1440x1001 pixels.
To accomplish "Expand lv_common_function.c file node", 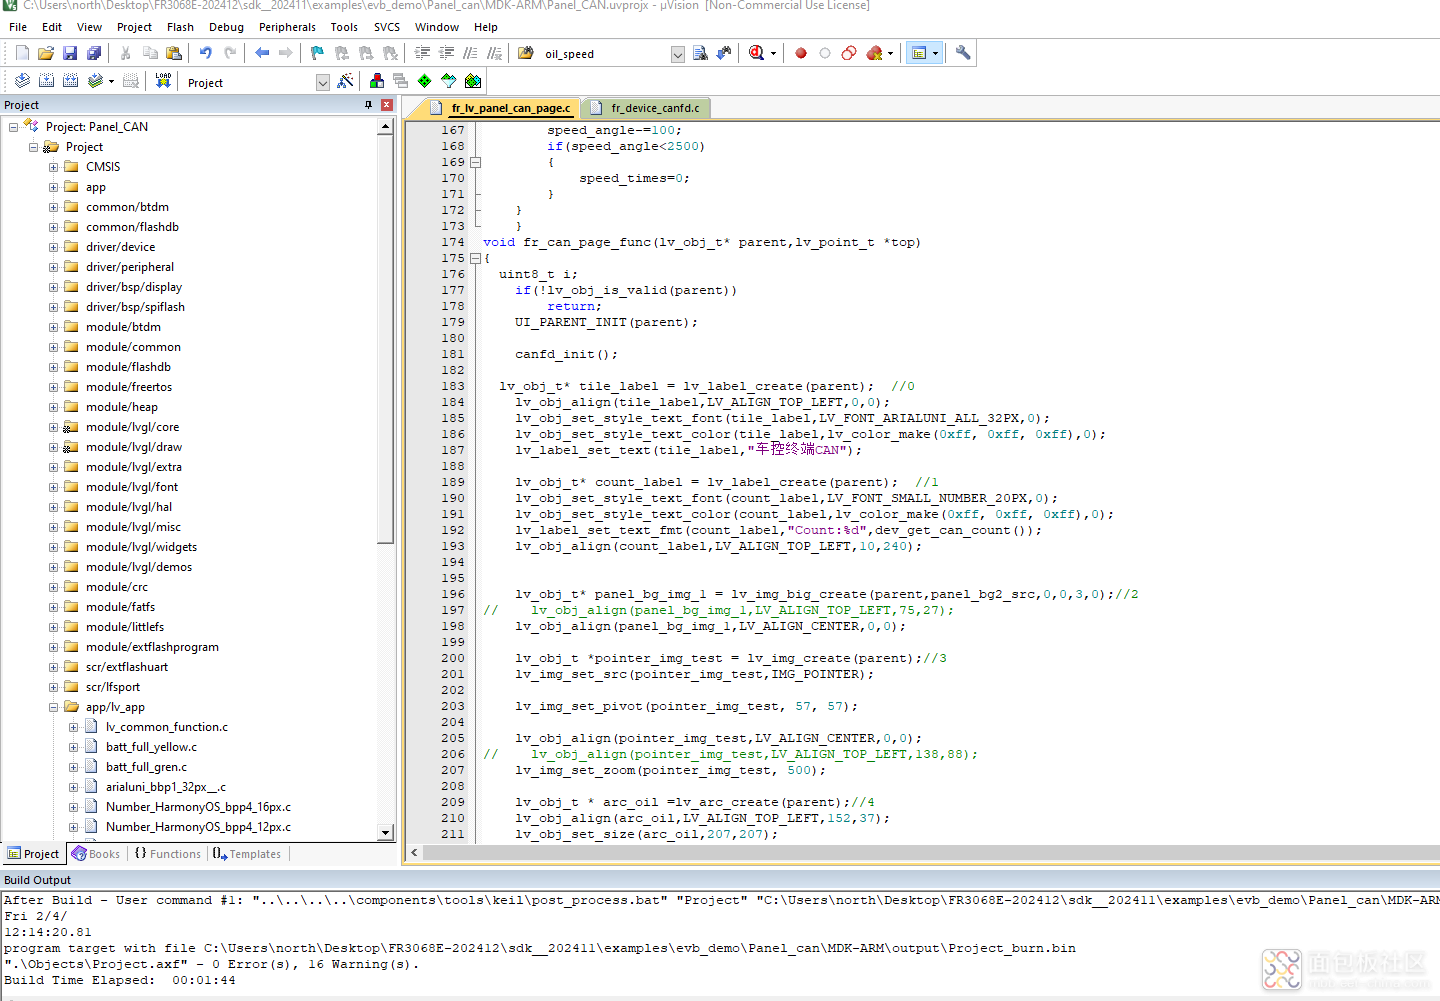I will pyautogui.click(x=73, y=727).
